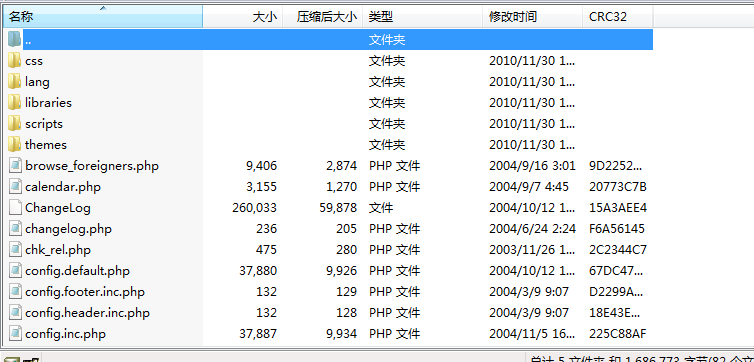Click the calendar.php file icon
The width and height of the screenshot is (754, 362).
coord(16,187)
